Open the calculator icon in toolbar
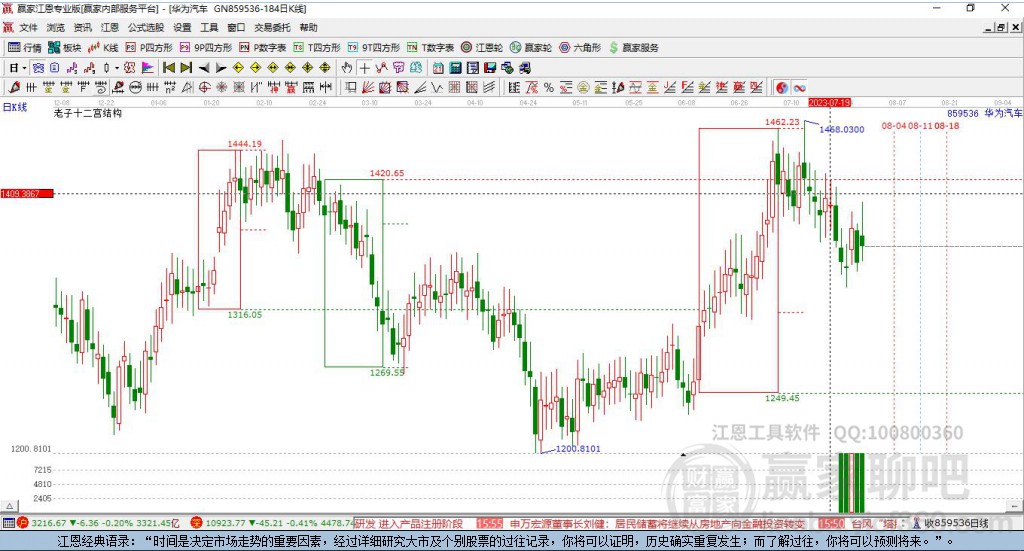This screenshot has width=1024, height=551. (455, 68)
